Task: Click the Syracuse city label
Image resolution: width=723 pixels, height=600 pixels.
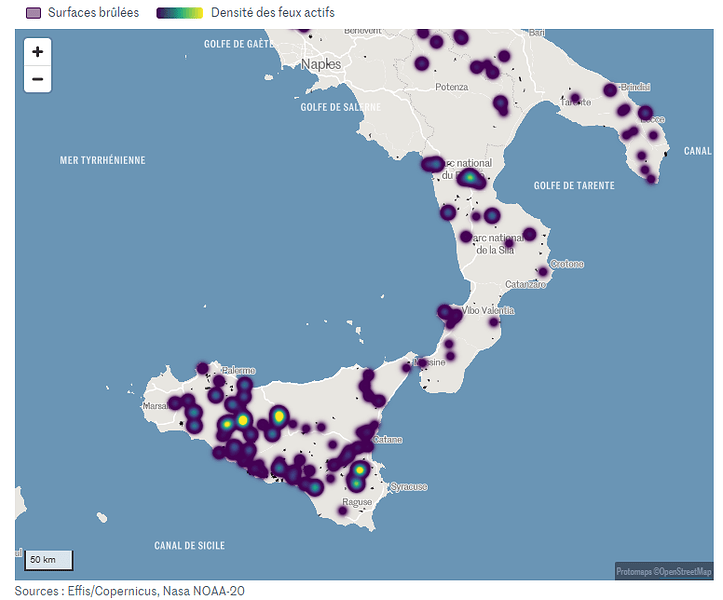Action: tap(409, 487)
